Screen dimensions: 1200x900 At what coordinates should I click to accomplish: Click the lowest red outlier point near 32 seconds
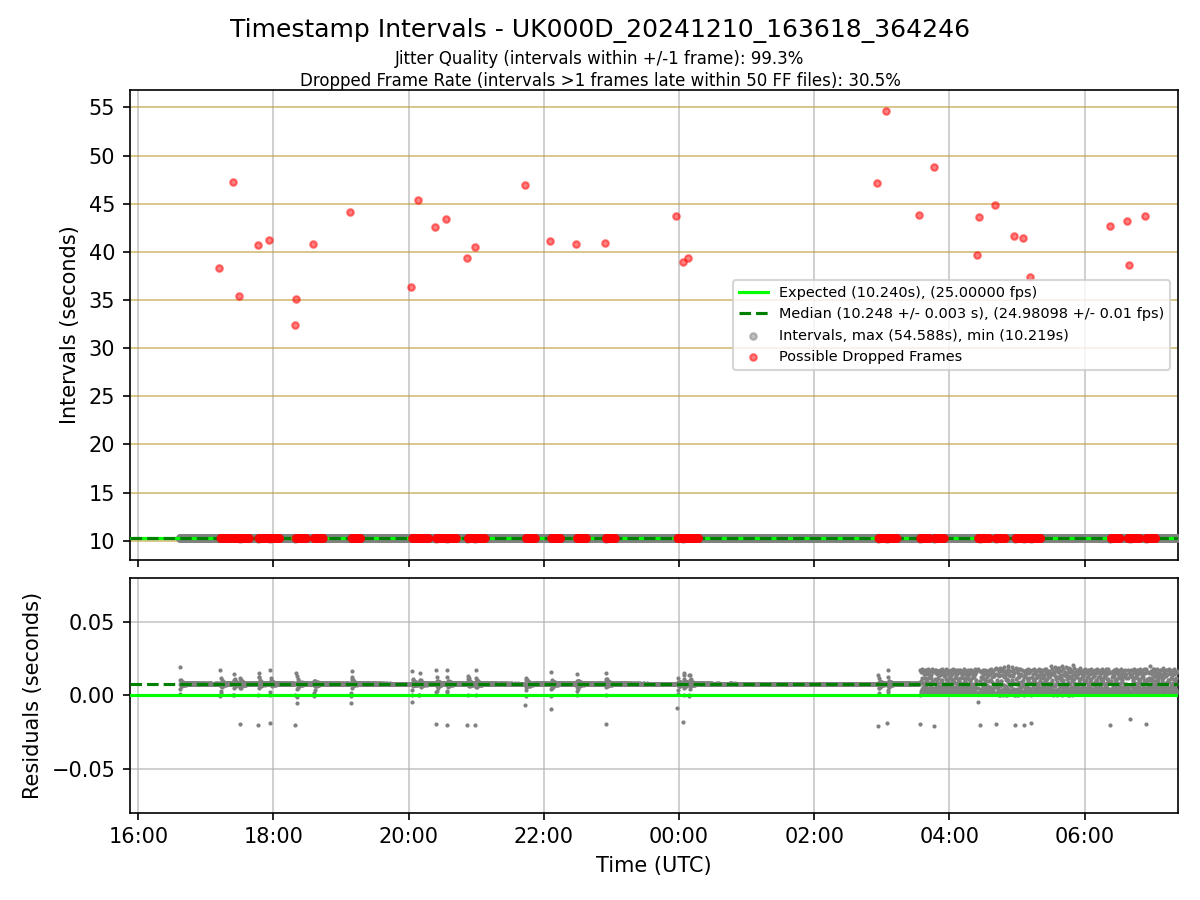(x=295, y=325)
